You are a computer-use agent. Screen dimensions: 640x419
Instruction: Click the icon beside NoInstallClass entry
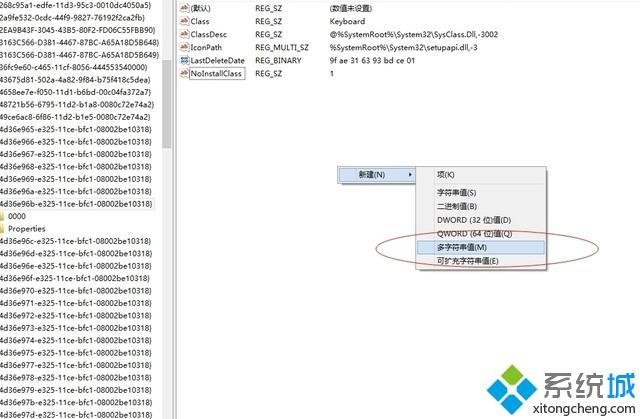pyautogui.click(x=184, y=73)
